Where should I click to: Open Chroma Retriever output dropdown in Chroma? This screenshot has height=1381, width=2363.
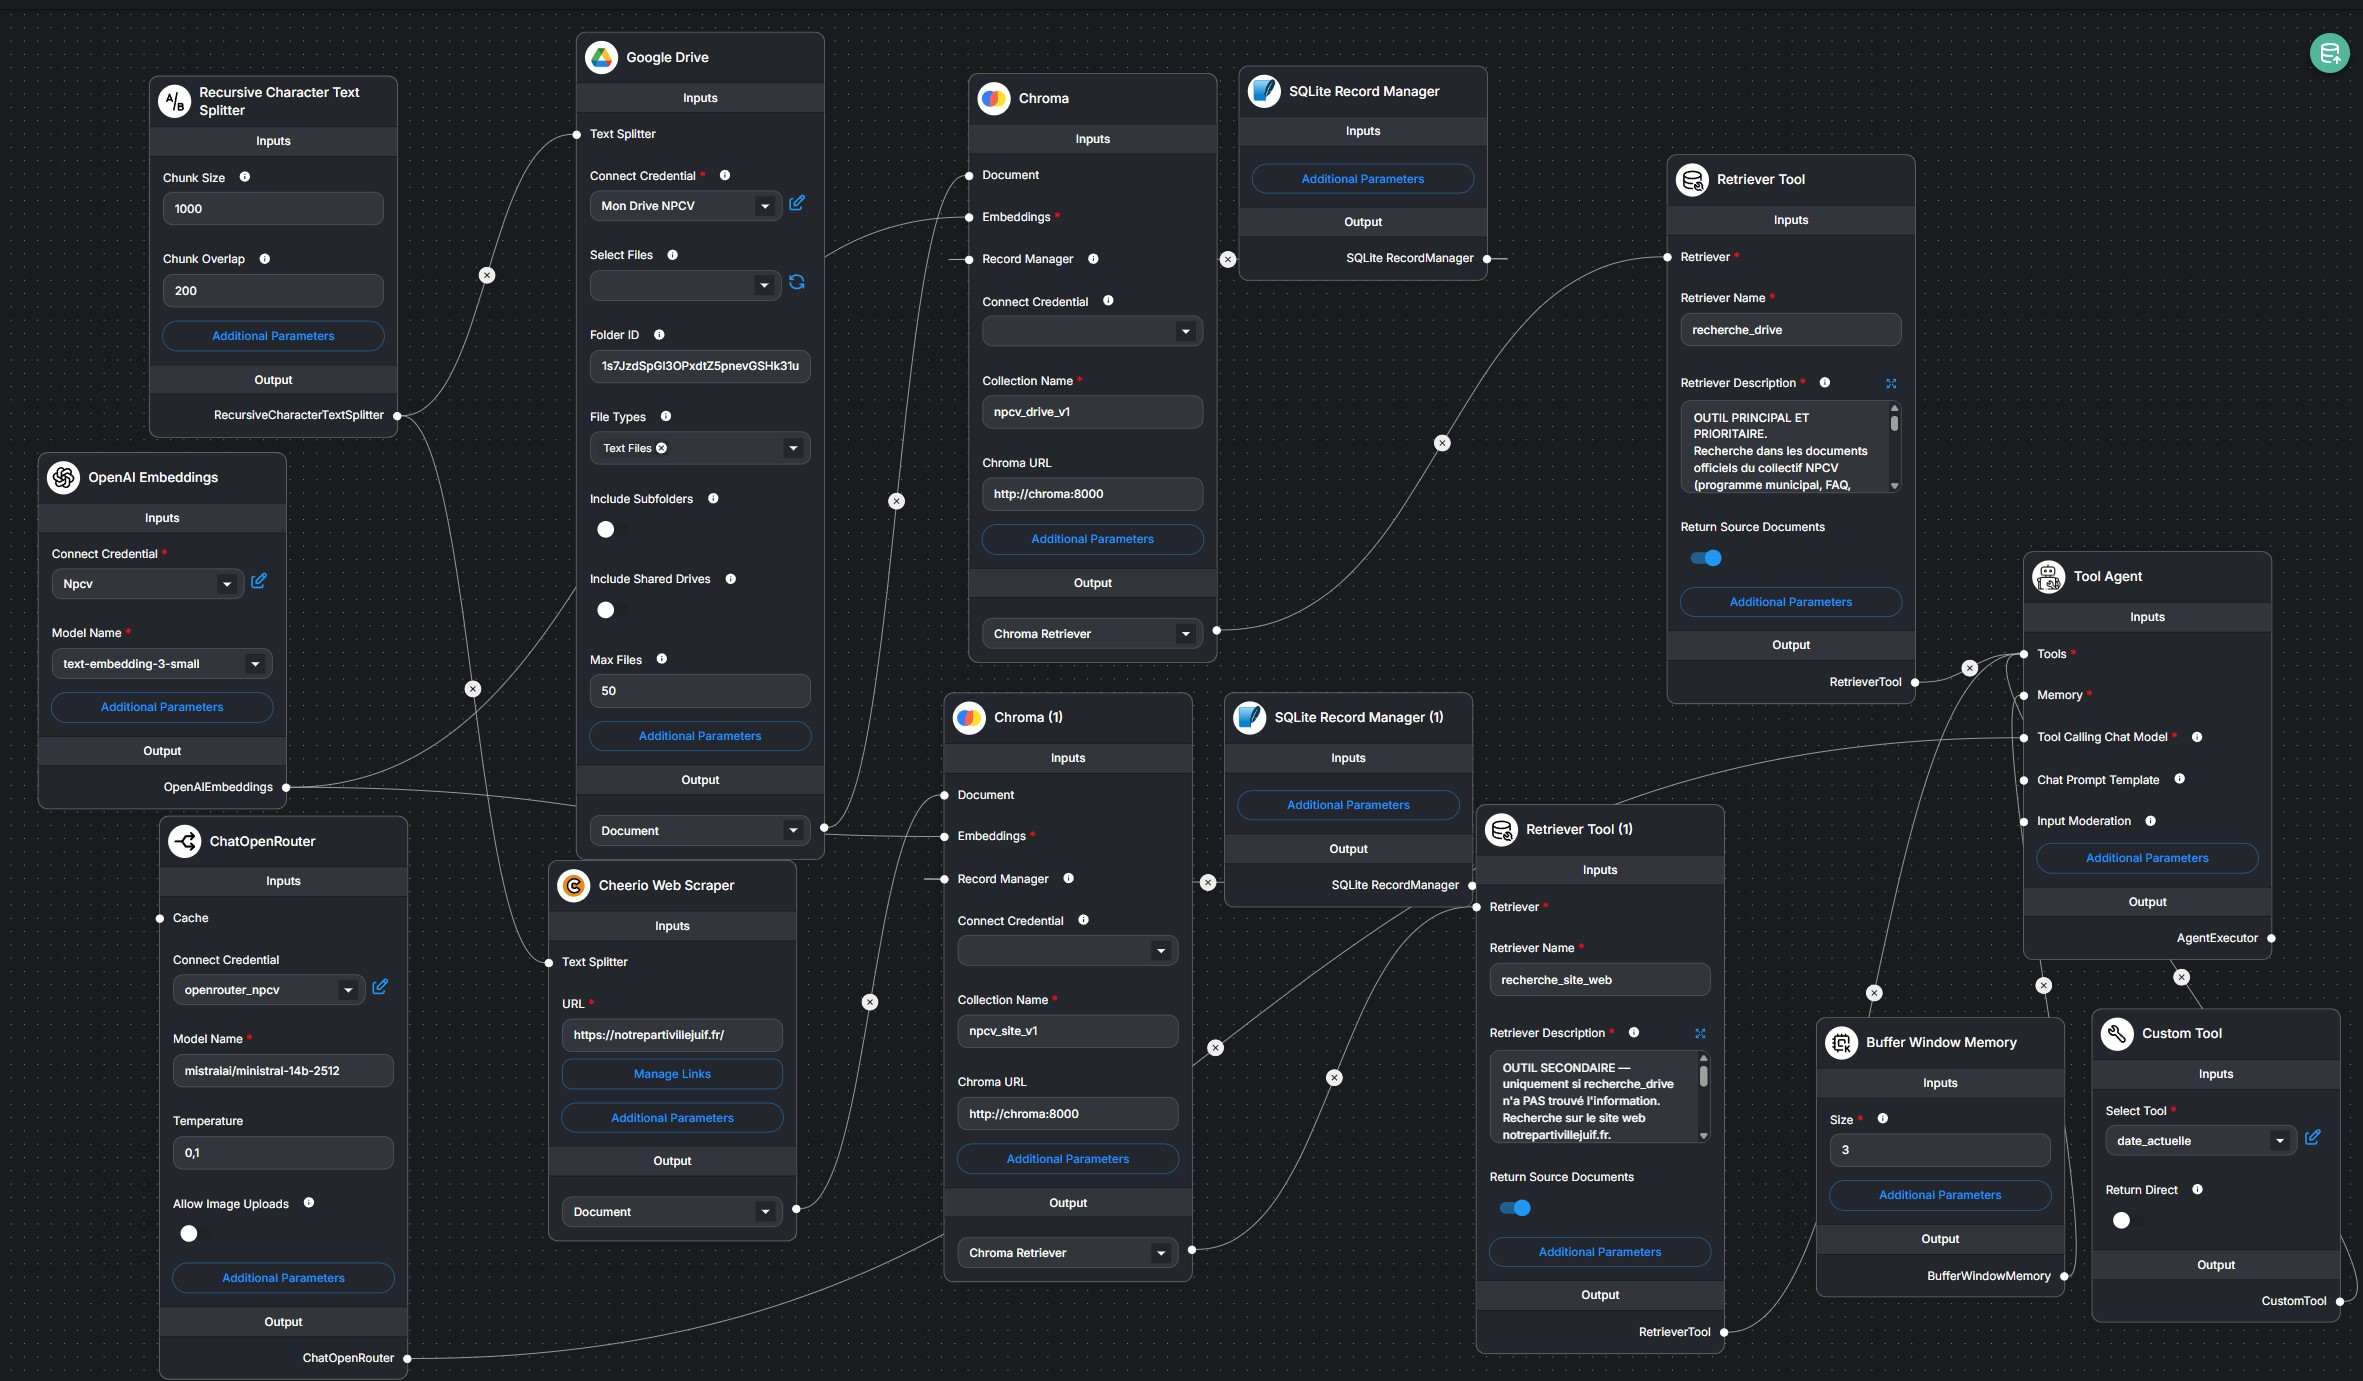pyautogui.click(x=1185, y=634)
